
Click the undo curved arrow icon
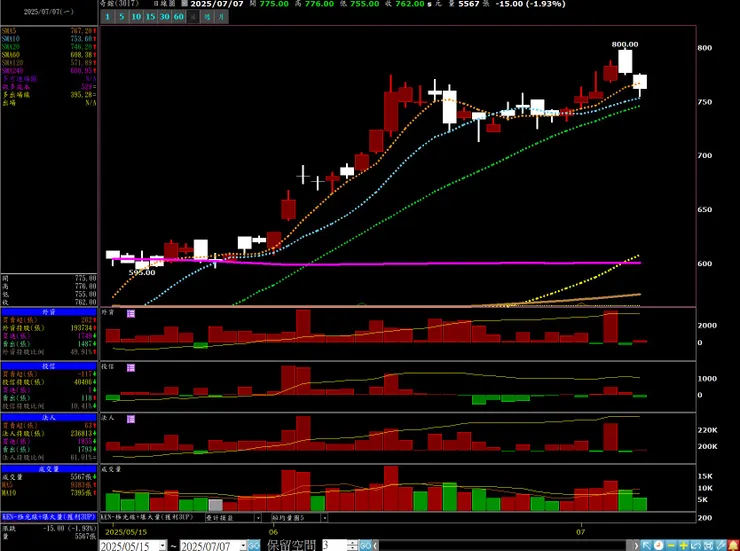(x=696, y=545)
